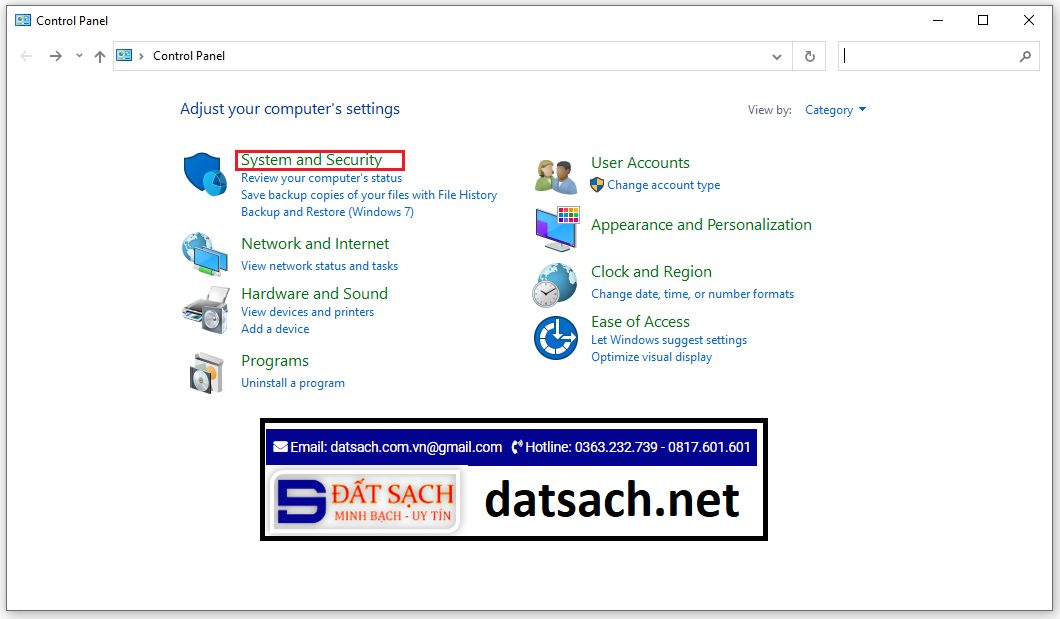
Task: Click the Refresh icon next to the address bar
Action: [x=808, y=56]
